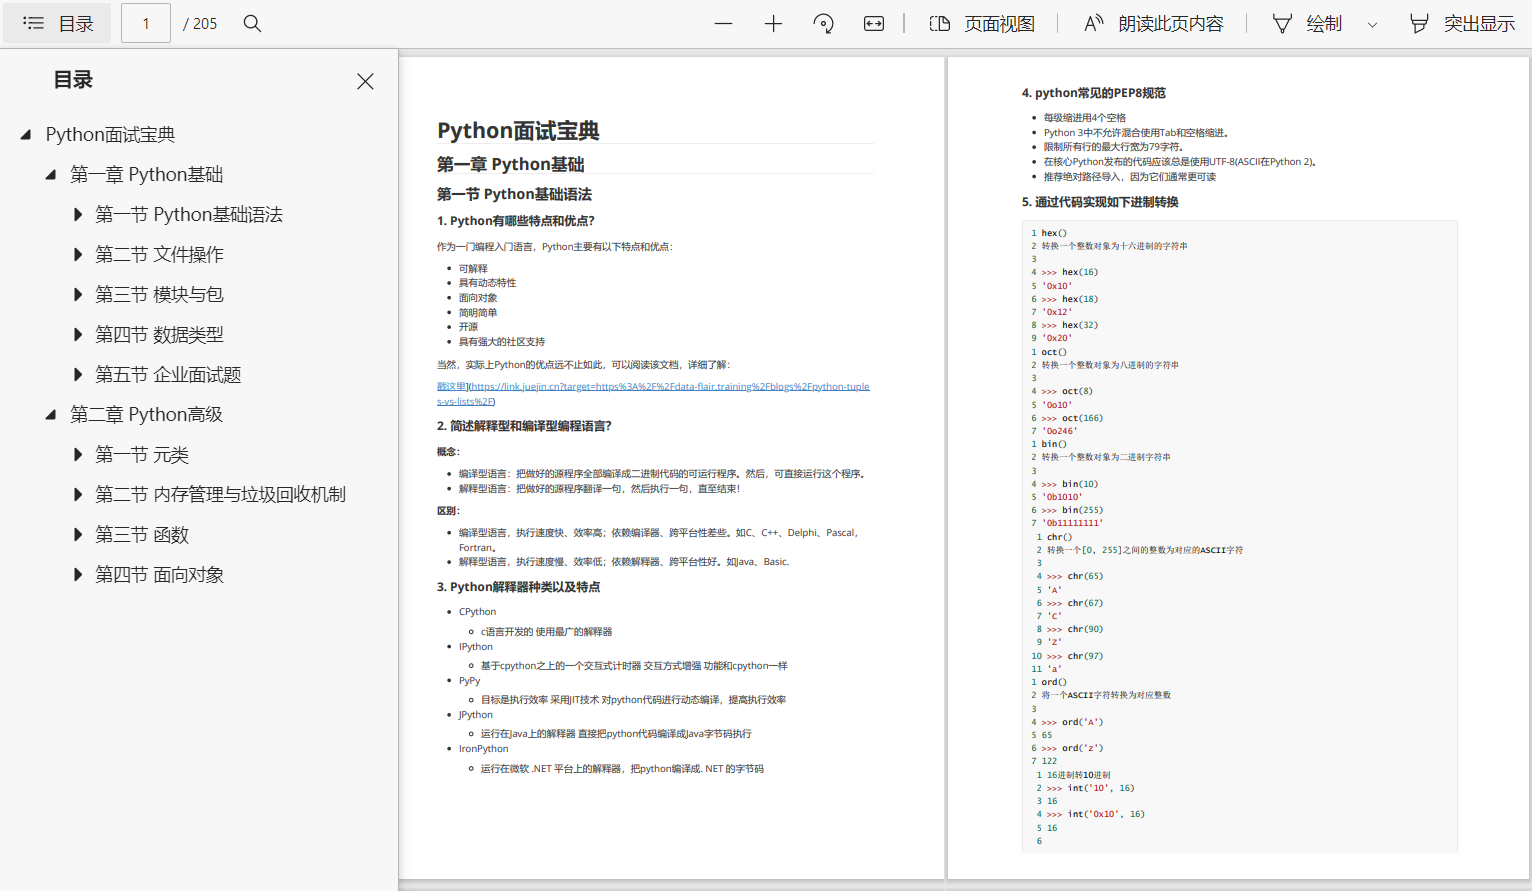Viewport: 1532px width, 891px height.
Task: Click heading 5. 通过代码实现如下进制转换
Action: point(1100,202)
